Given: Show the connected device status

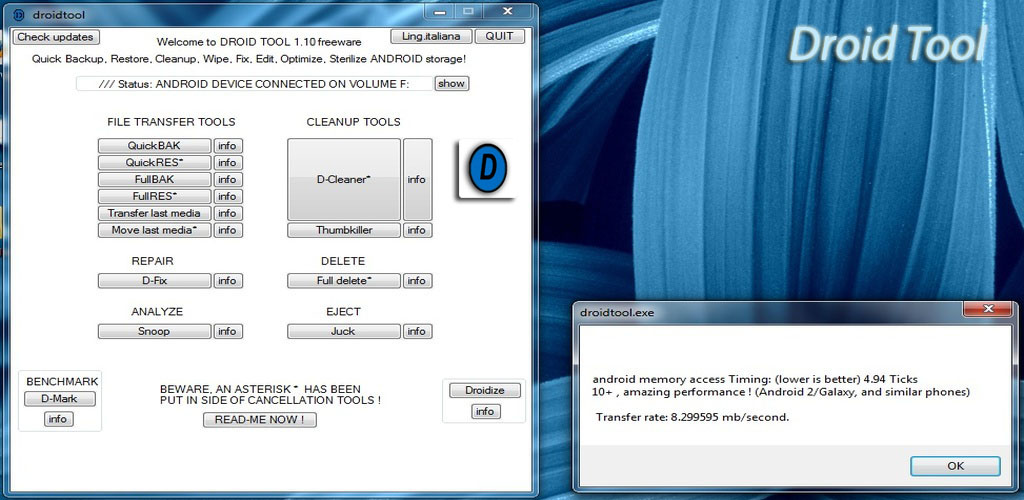Looking at the screenshot, I should pos(451,84).
